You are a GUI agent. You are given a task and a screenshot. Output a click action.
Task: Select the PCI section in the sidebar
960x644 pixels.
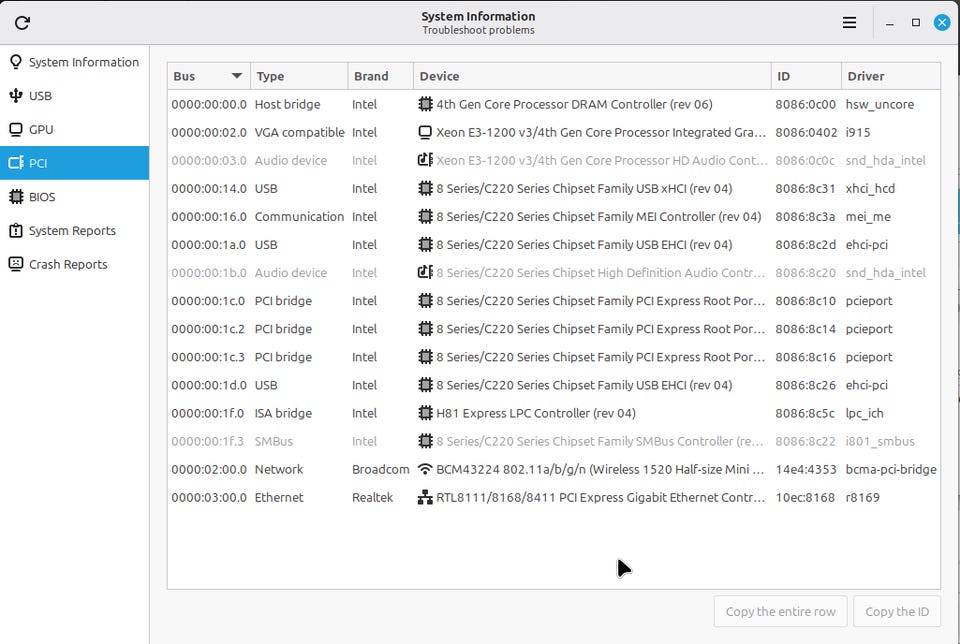[x=75, y=163]
